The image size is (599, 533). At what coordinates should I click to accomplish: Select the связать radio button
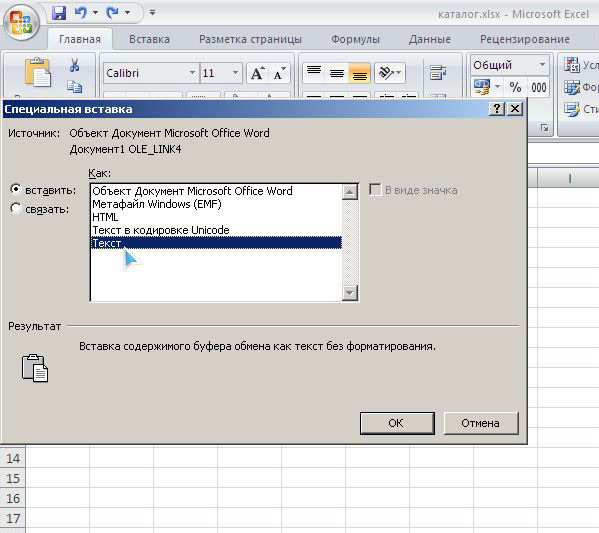coord(16,208)
